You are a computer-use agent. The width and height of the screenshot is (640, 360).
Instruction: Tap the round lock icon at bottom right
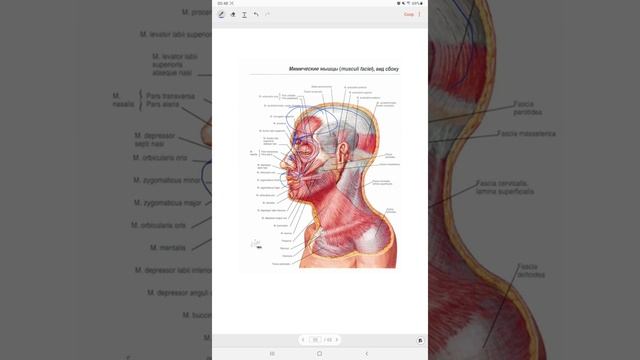[420, 340]
